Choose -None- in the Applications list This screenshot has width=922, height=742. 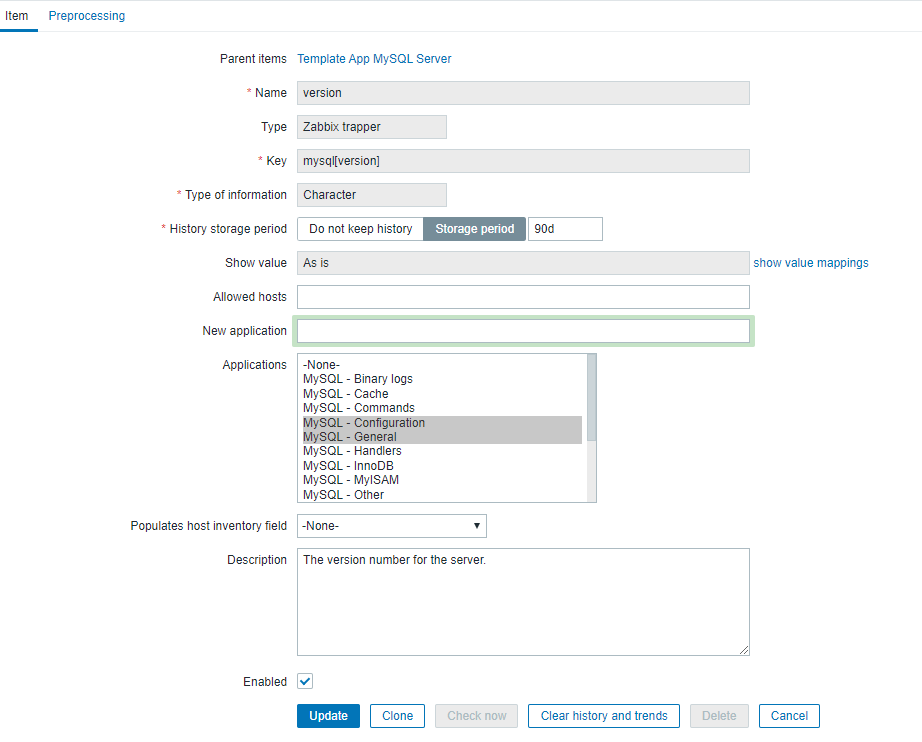(321, 365)
